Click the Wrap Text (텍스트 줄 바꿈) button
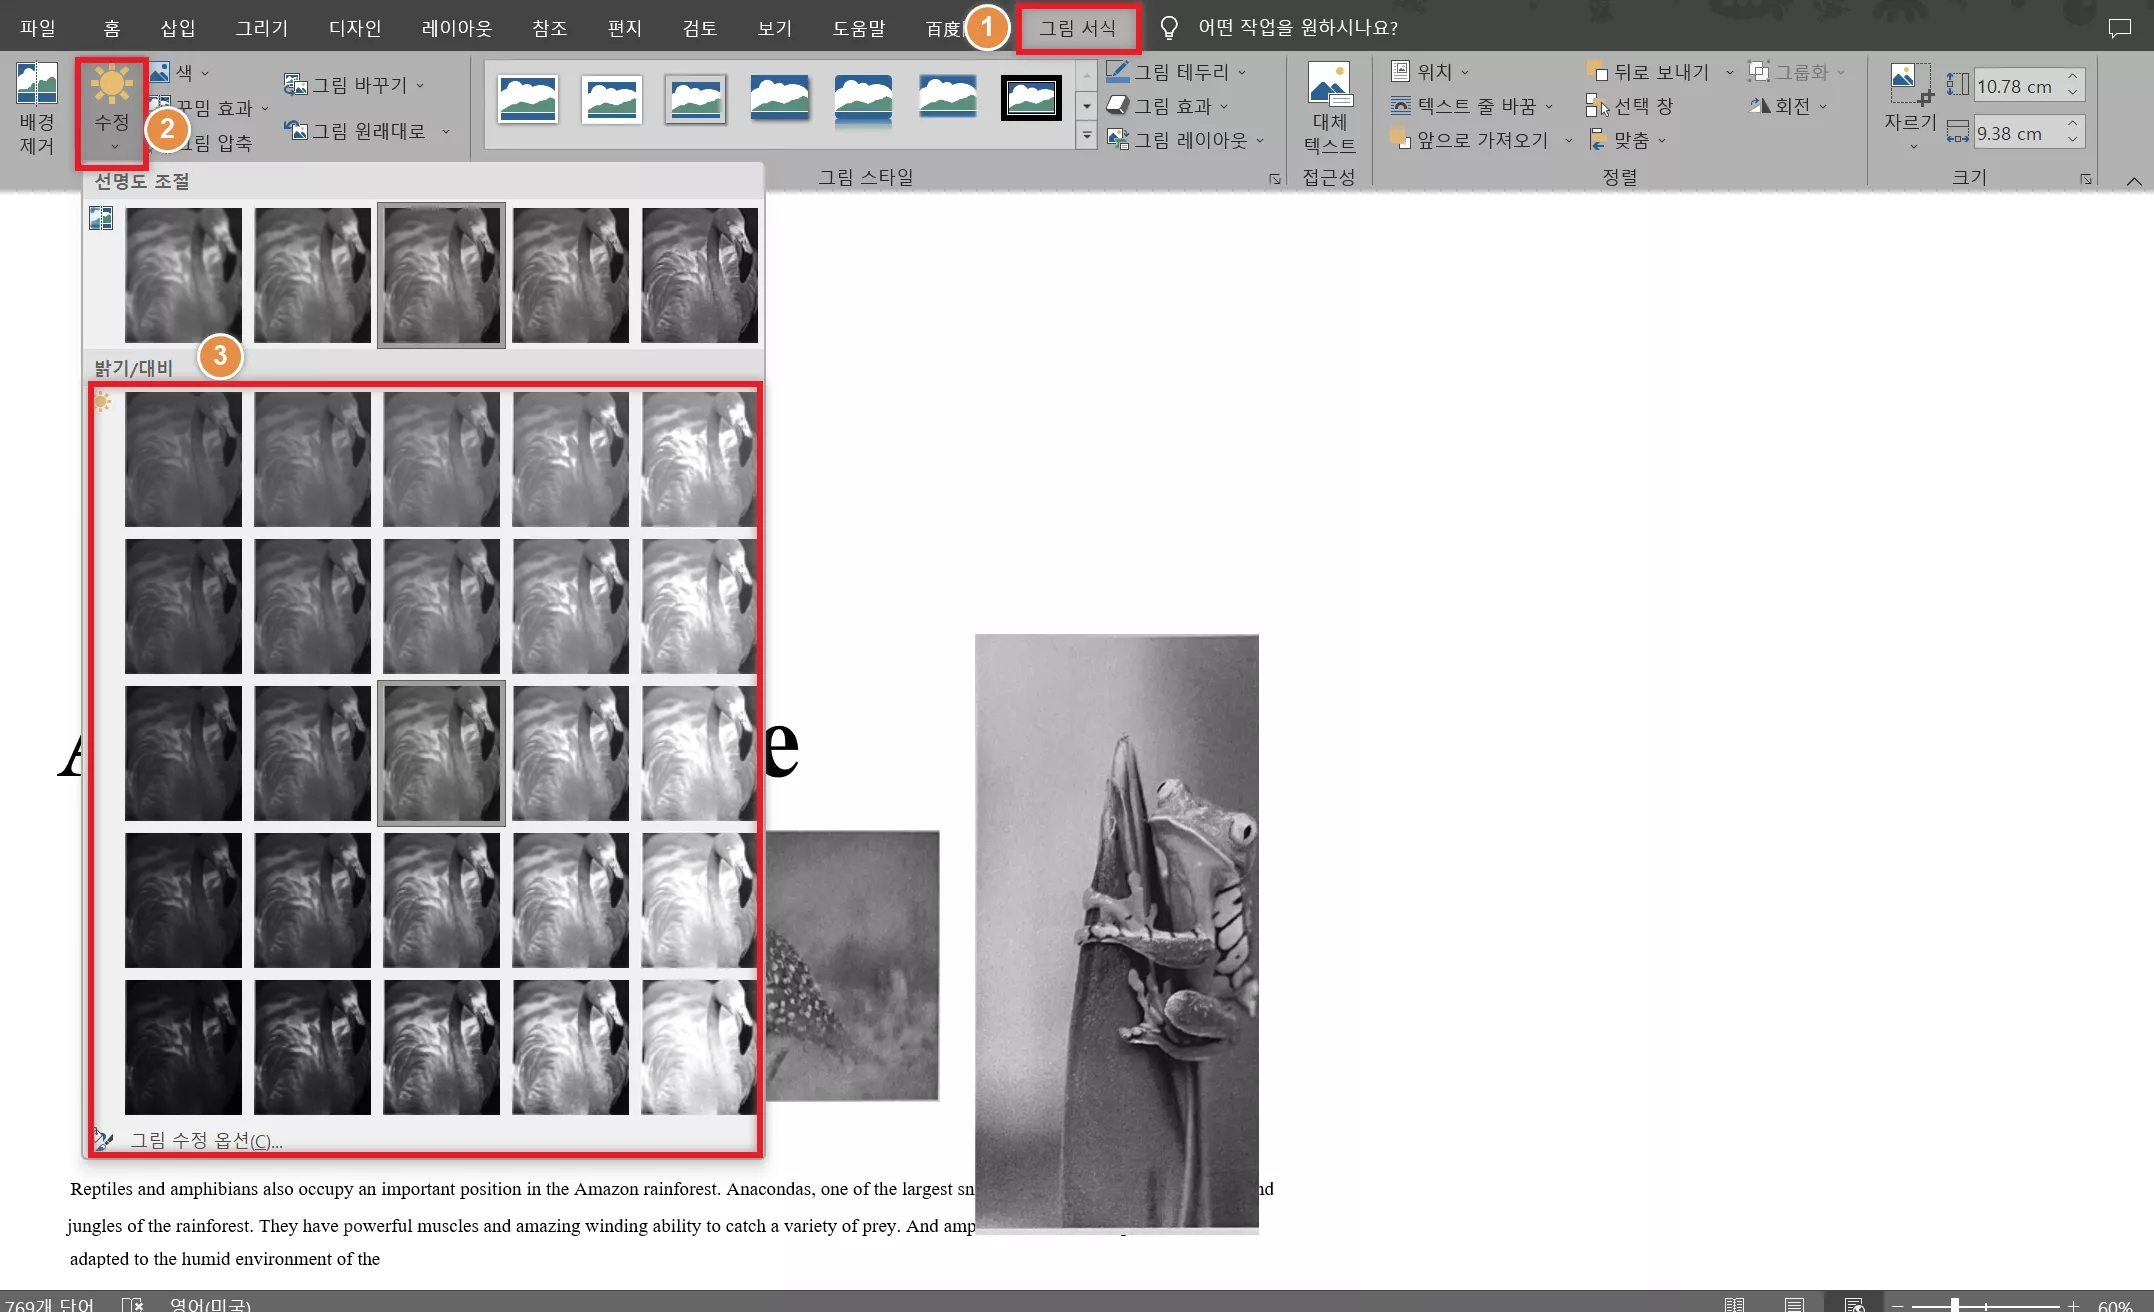Image resolution: width=2154 pixels, height=1312 pixels. tap(1470, 106)
